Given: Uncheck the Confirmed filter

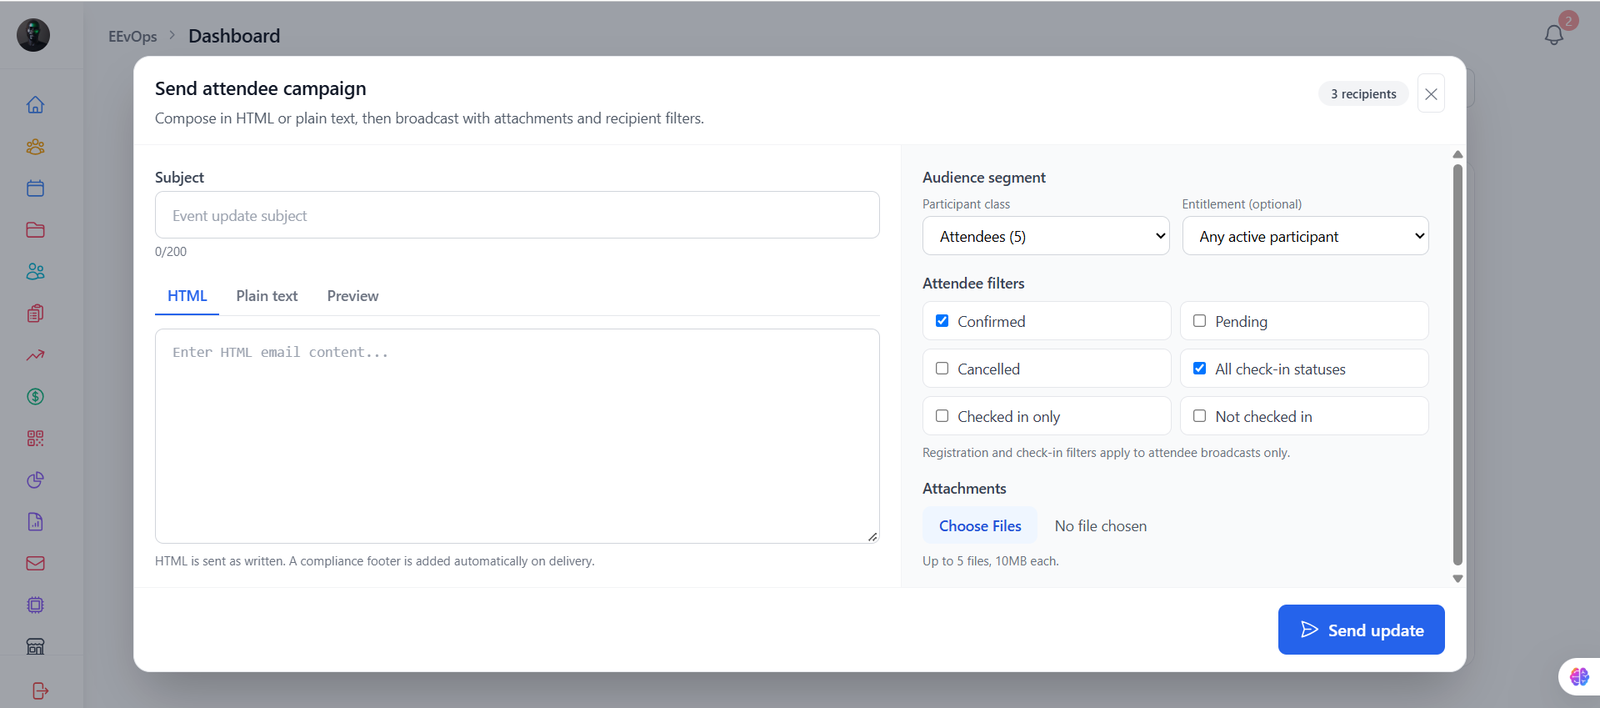Looking at the screenshot, I should click(x=942, y=321).
